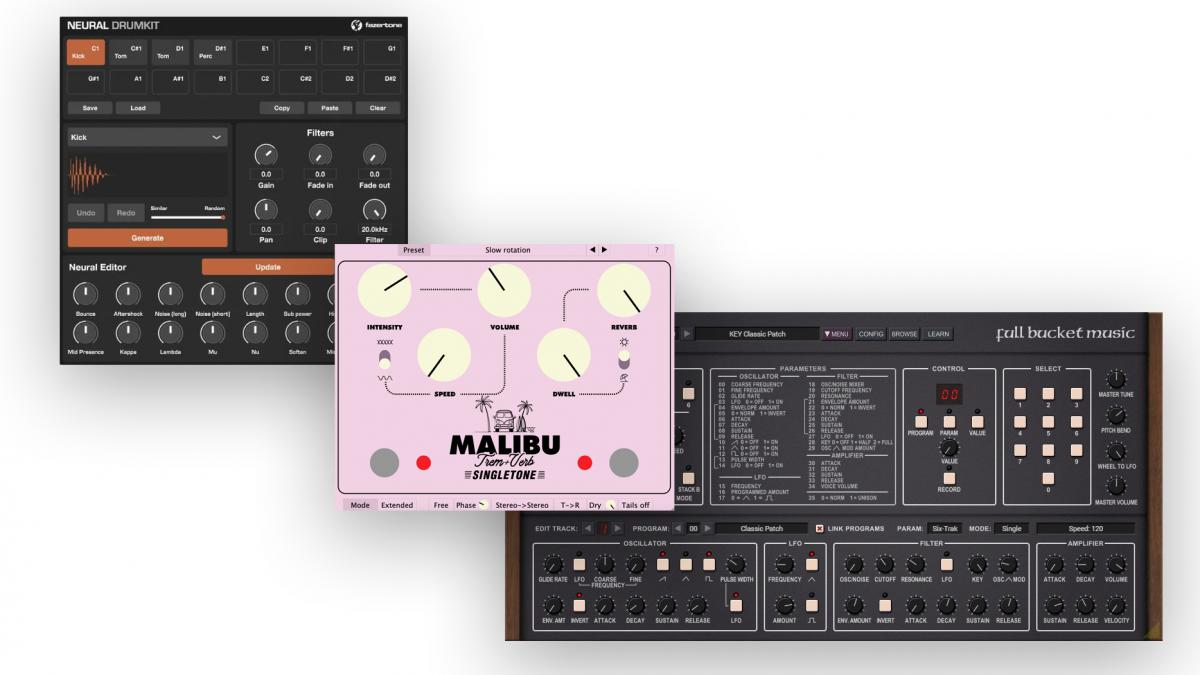Click the Lambda knob in Neural Editor
The image size is (1200, 675).
(x=170, y=333)
